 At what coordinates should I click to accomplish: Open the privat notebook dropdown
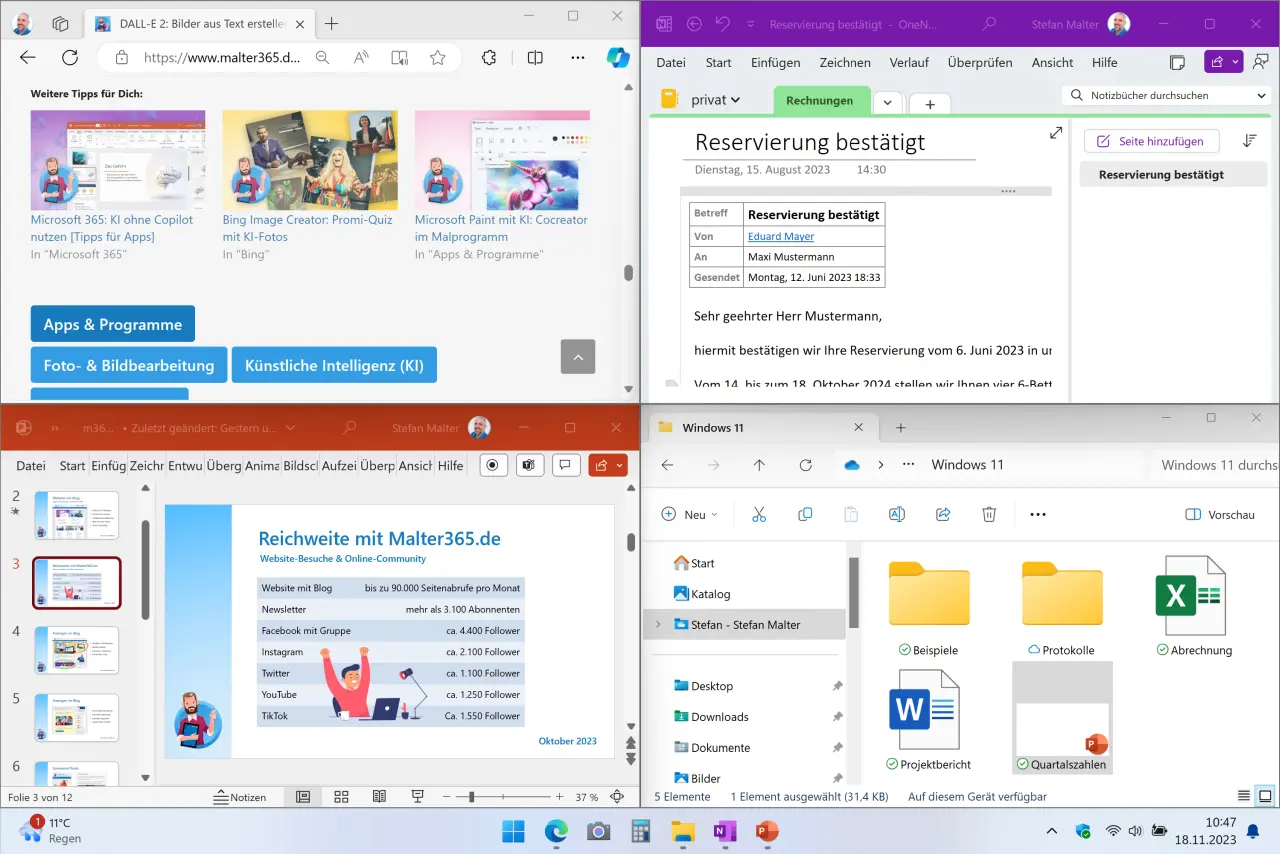click(715, 100)
